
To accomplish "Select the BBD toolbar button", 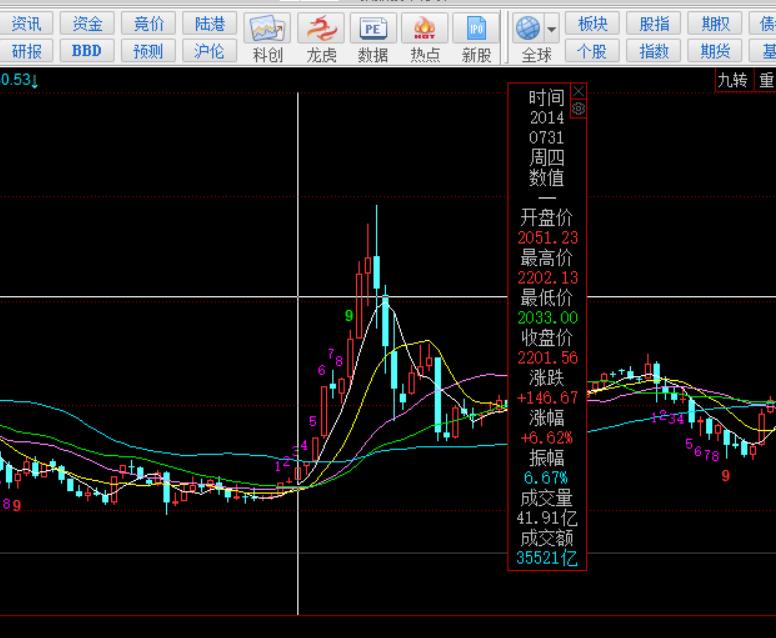I will (87, 50).
